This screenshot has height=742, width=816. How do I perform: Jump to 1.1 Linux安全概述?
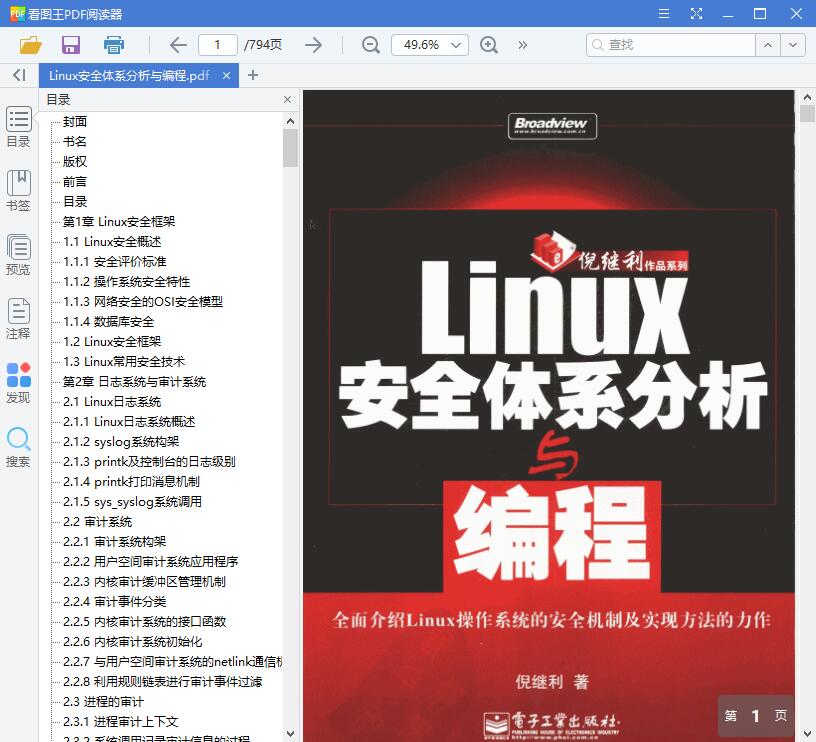[112, 242]
